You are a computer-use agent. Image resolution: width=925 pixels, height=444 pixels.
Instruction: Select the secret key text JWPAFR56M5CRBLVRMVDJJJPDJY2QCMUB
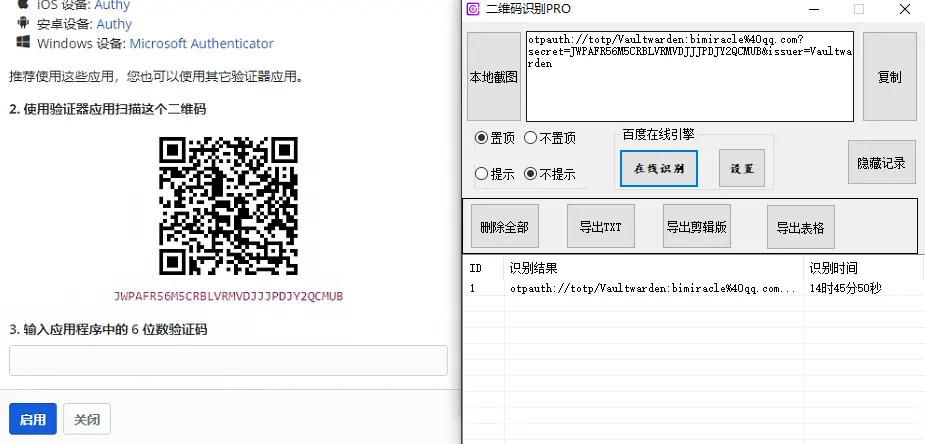pyautogui.click(x=228, y=296)
